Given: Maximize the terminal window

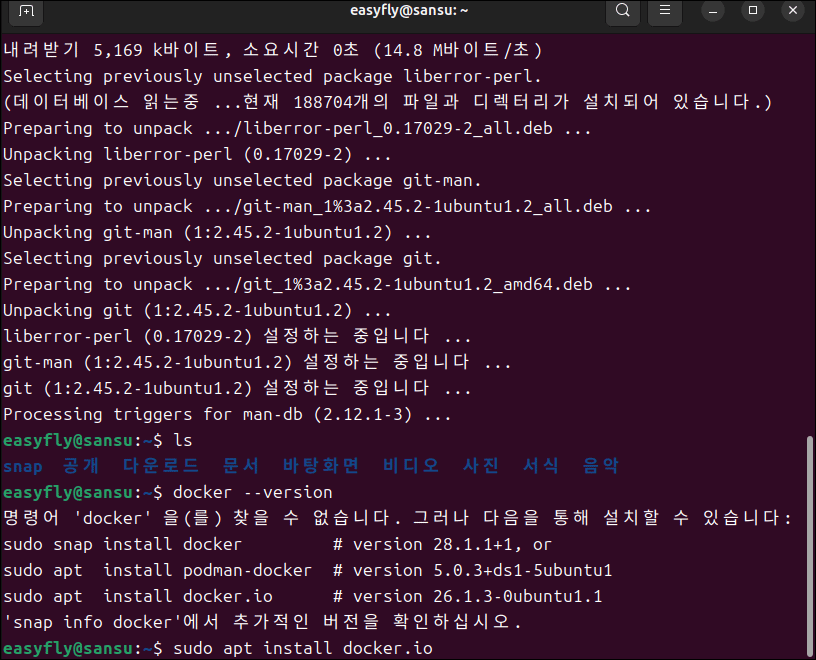Looking at the screenshot, I should coord(753,10).
